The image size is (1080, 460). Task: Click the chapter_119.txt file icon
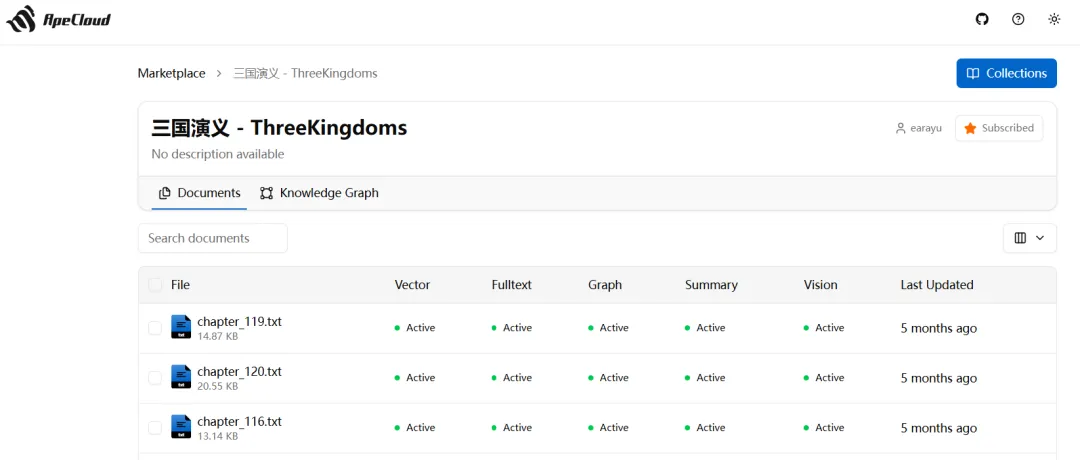click(x=181, y=327)
